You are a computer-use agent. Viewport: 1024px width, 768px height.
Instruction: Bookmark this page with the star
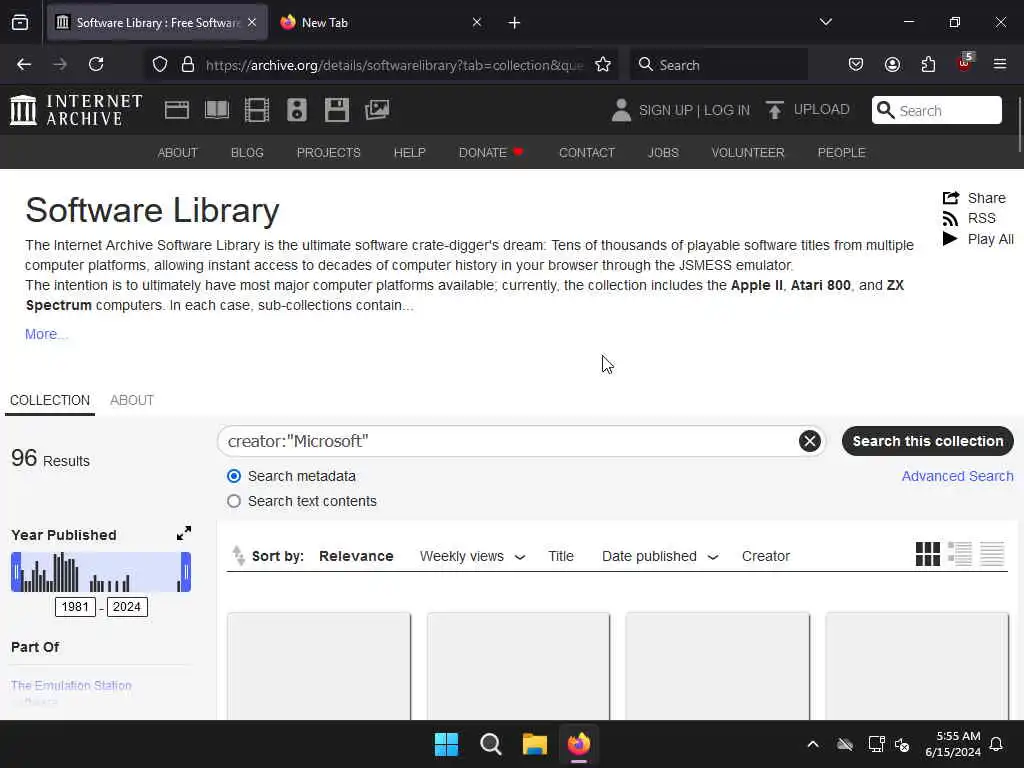tap(603, 65)
